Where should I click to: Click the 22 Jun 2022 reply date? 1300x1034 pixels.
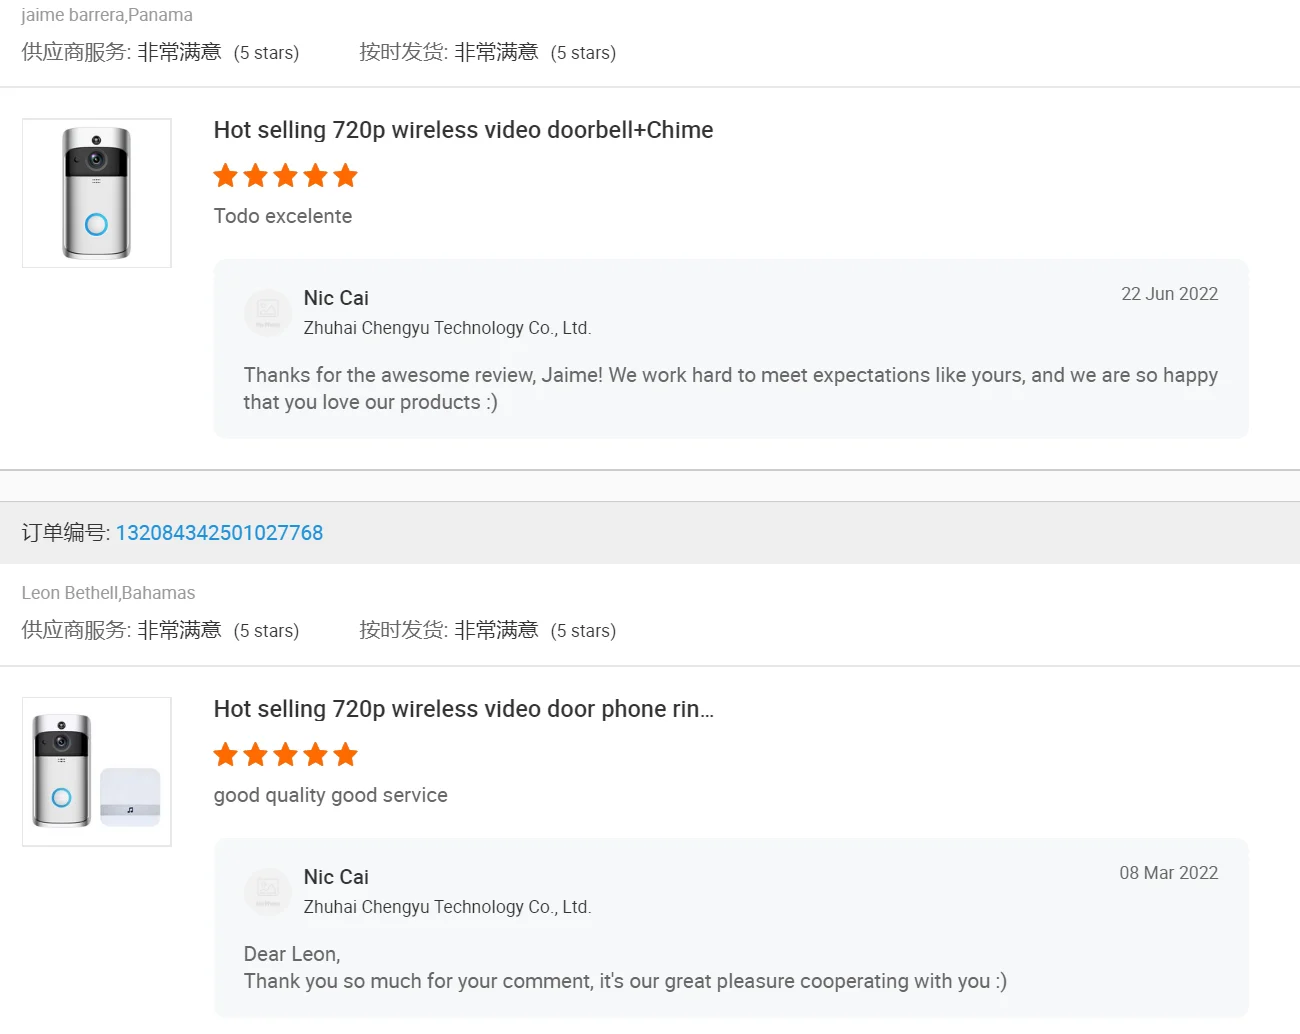click(1169, 294)
